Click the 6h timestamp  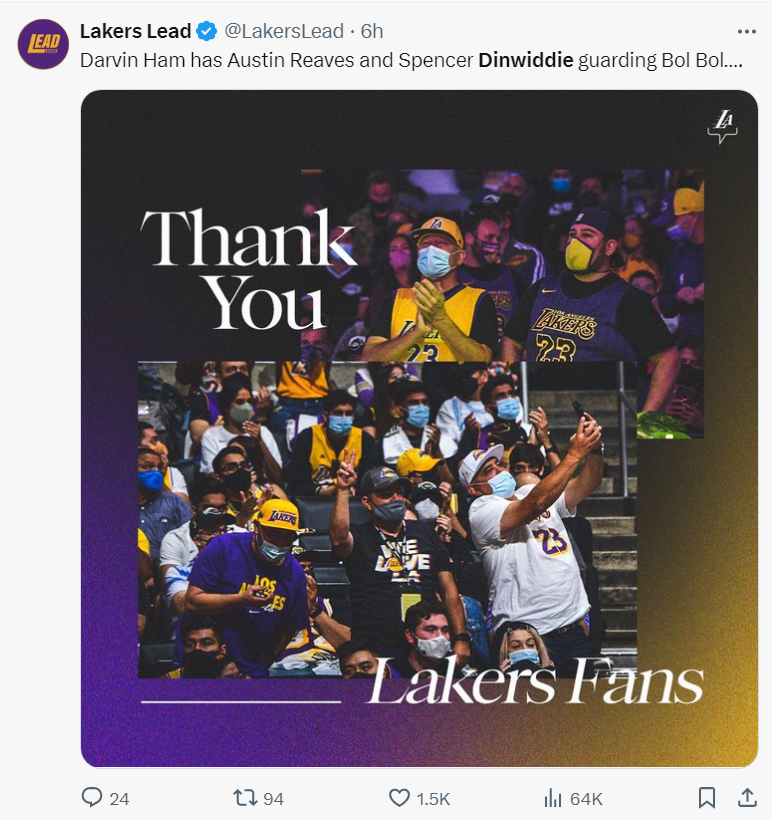click(x=372, y=31)
